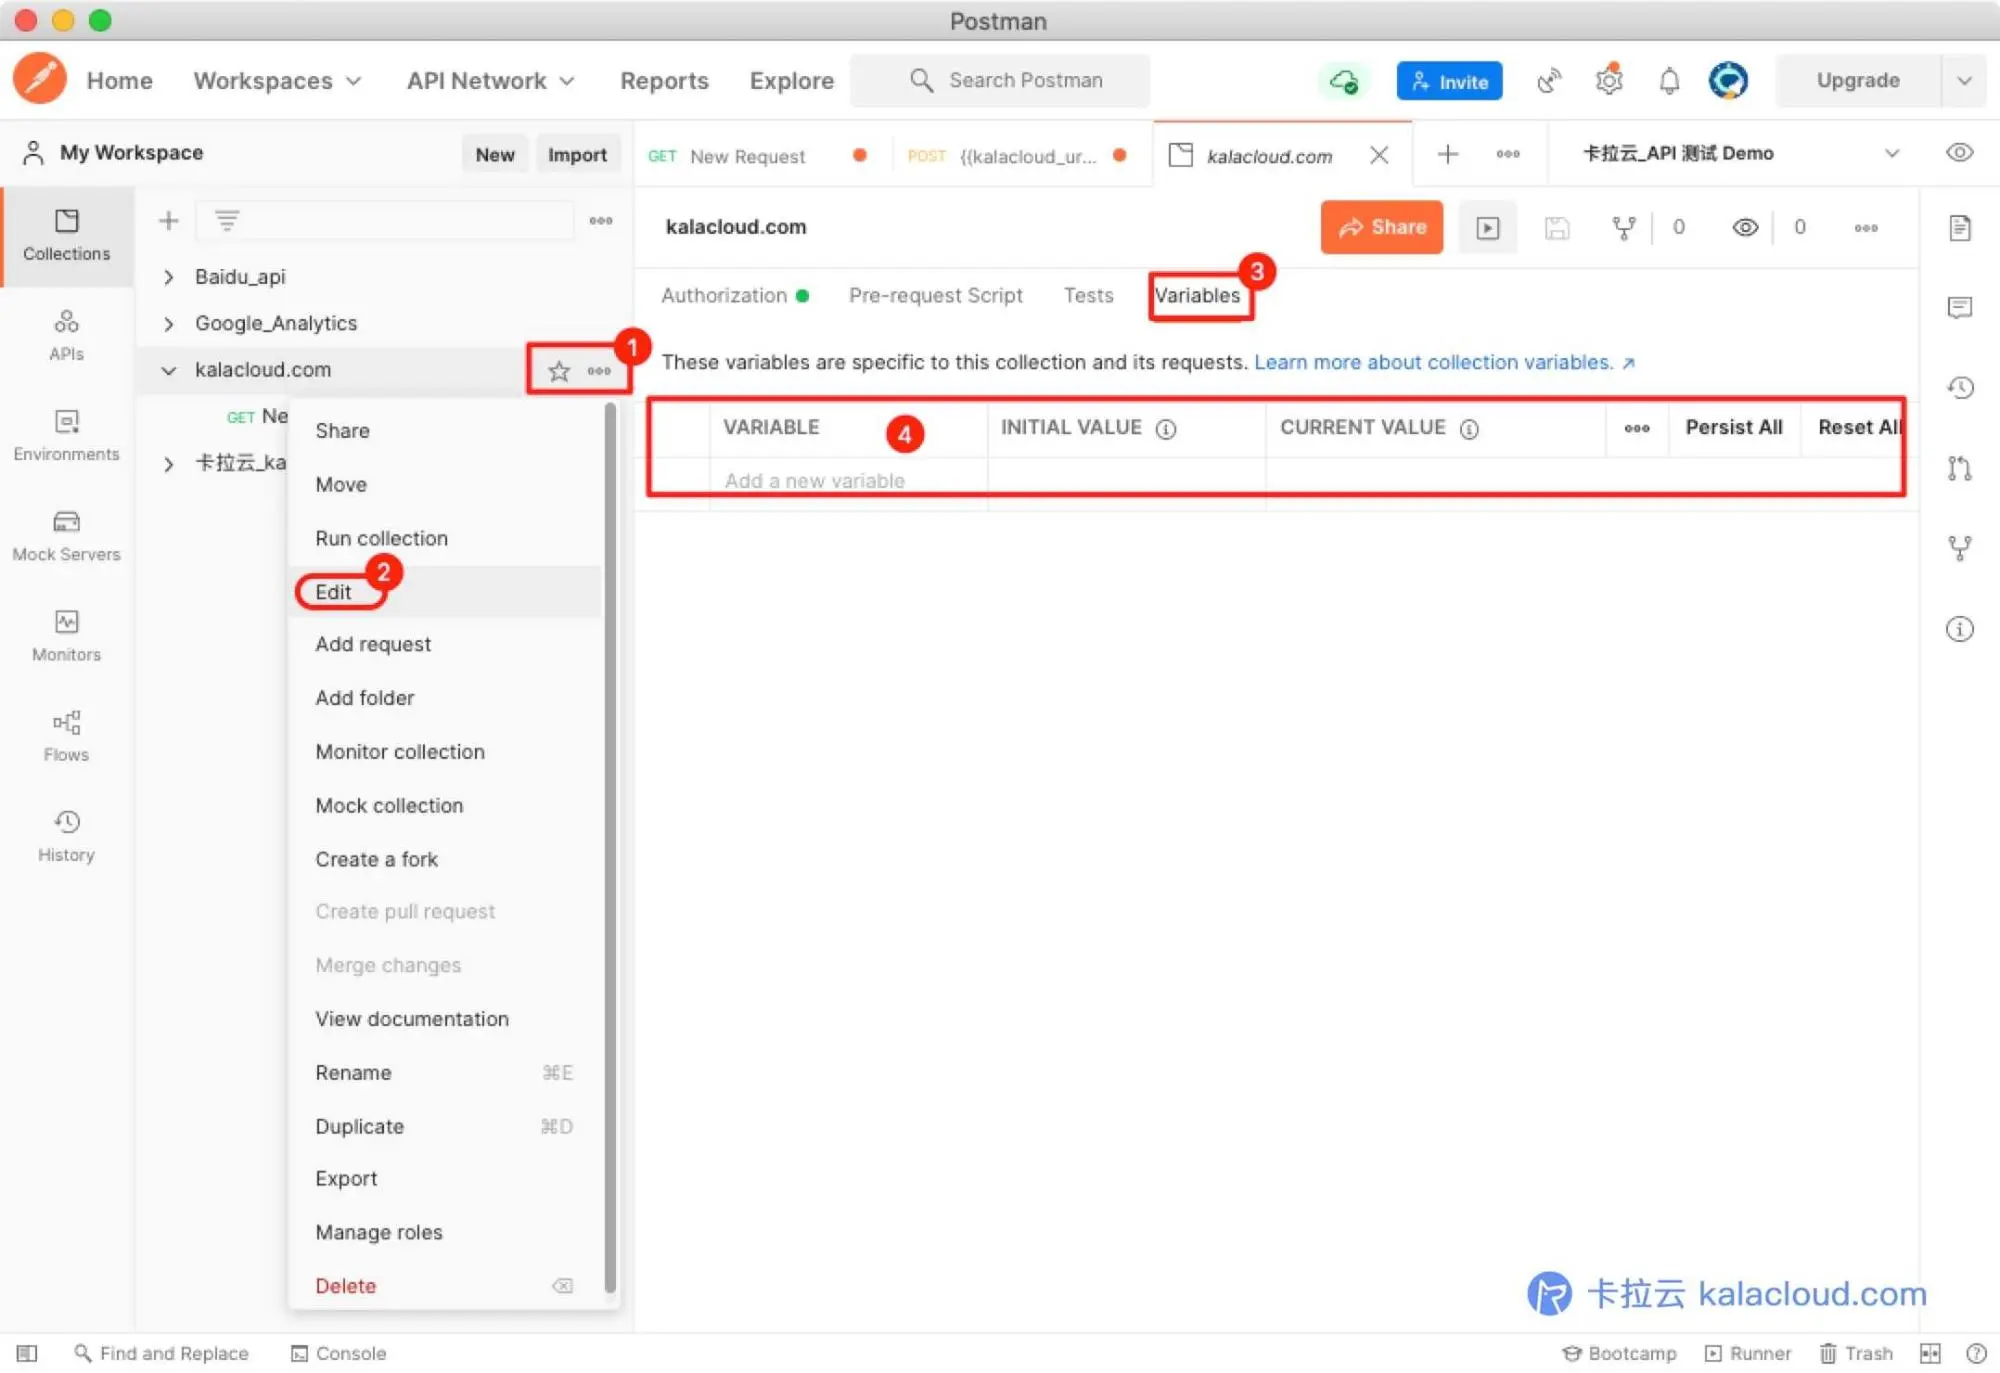
Task: Click the save disk icon
Action: coord(1556,228)
